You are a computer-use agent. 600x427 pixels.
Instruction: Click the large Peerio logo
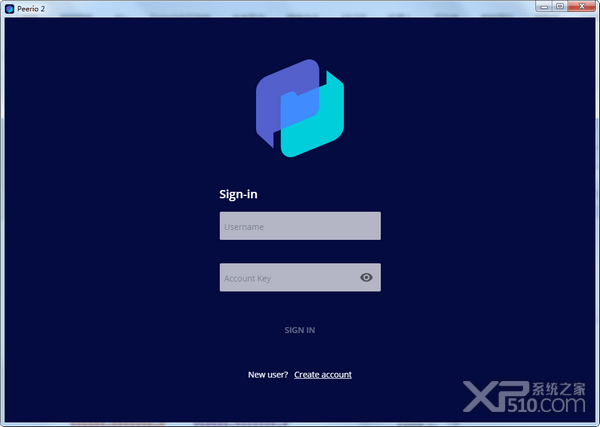300,108
